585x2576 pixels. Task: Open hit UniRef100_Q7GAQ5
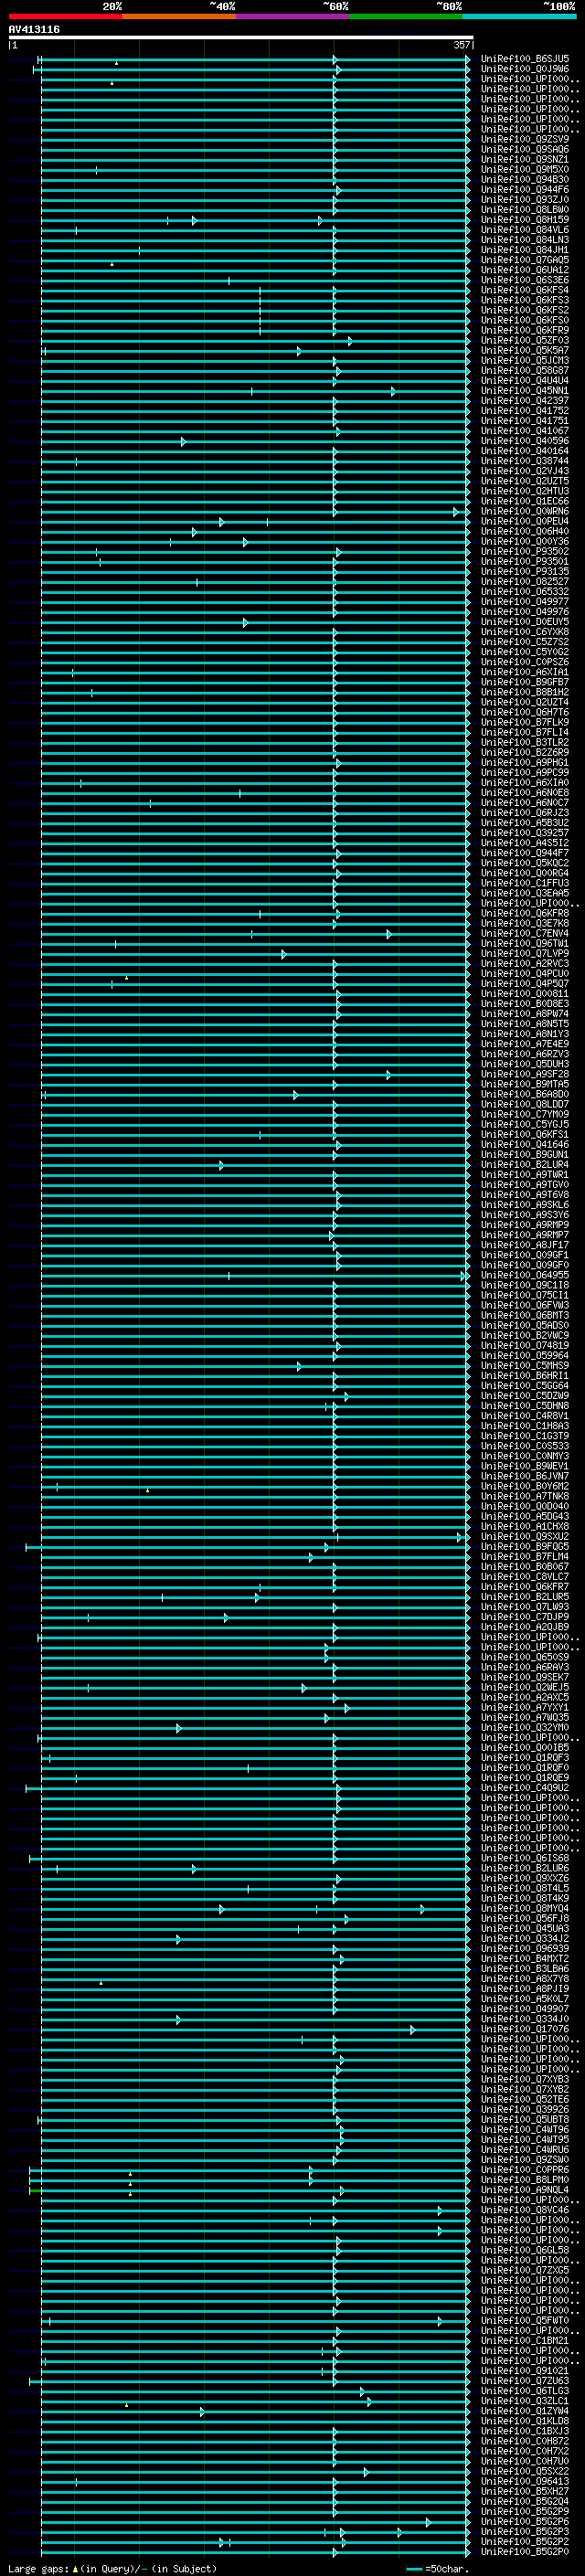click(525, 260)
